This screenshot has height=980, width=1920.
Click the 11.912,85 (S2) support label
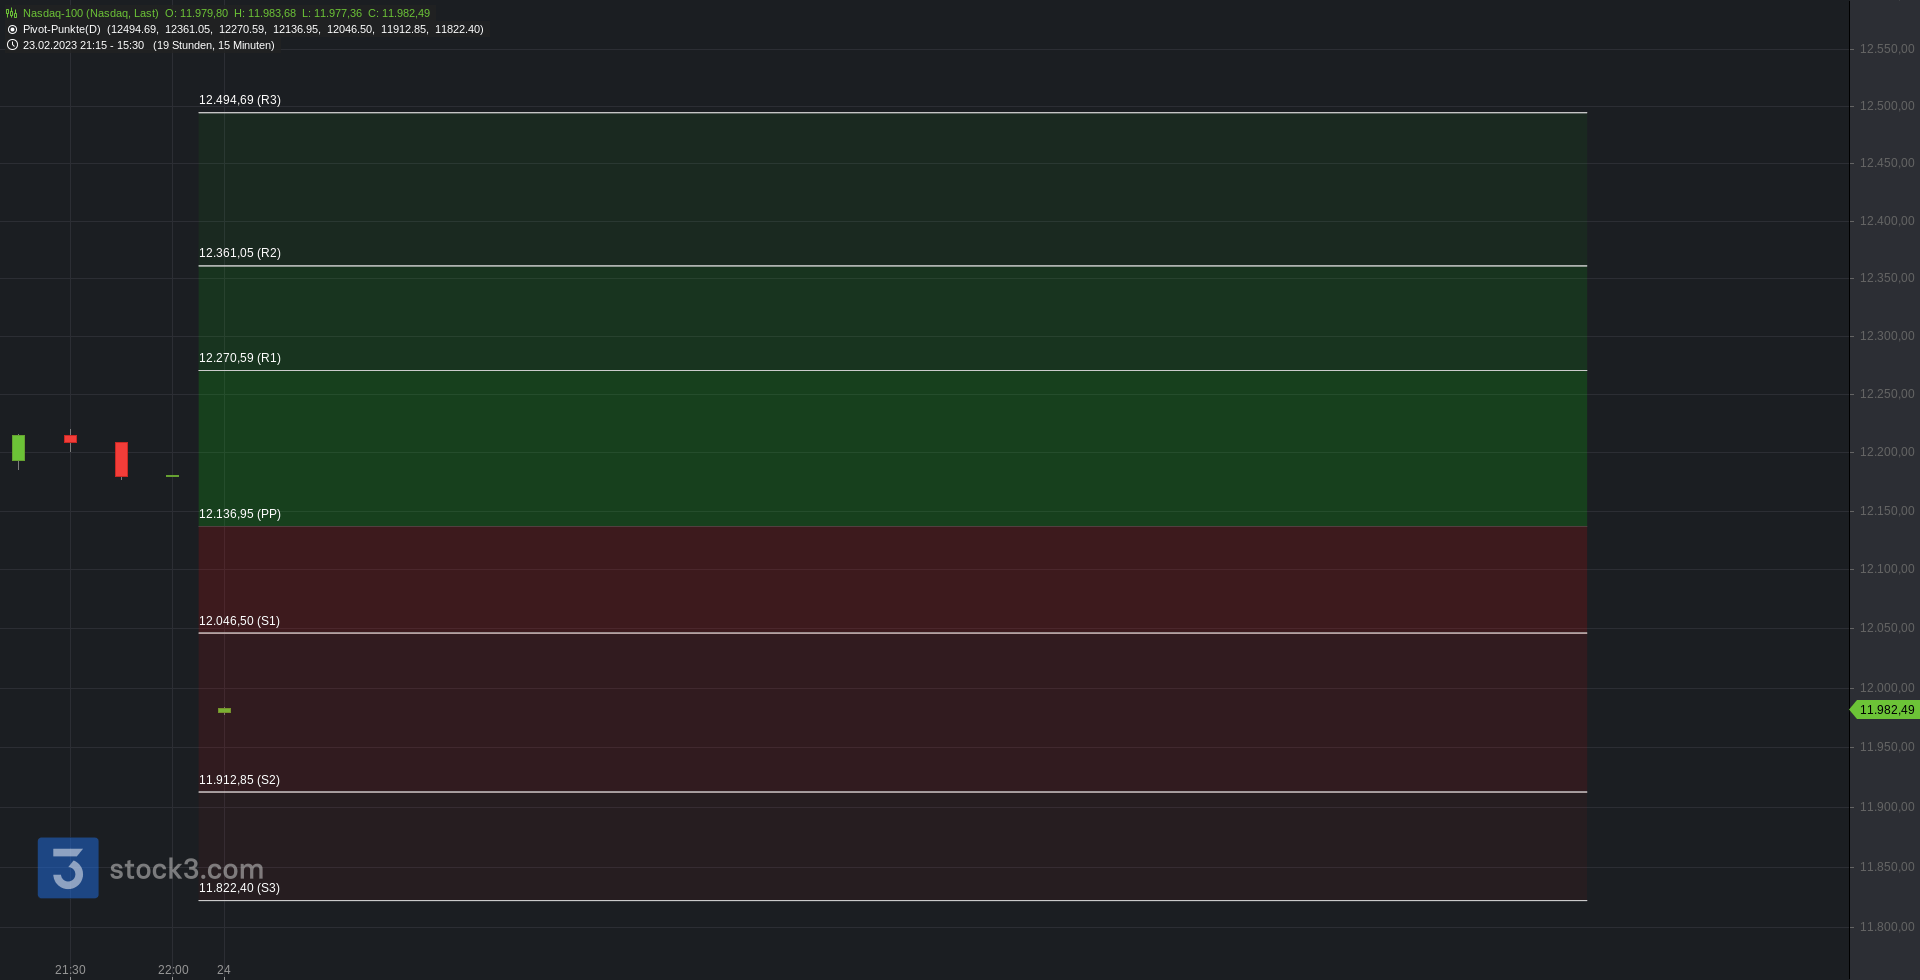click(240, 780)
